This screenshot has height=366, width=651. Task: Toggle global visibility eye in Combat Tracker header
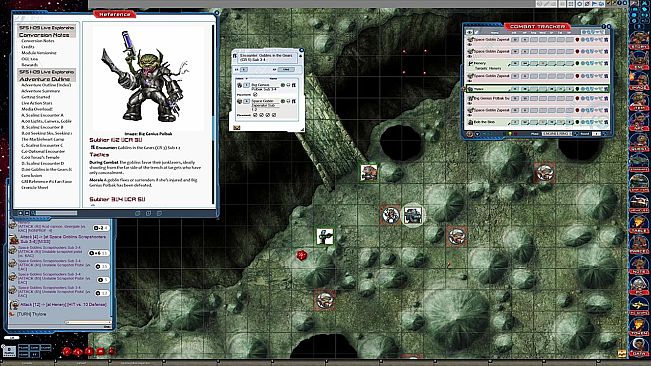[470, 32]
